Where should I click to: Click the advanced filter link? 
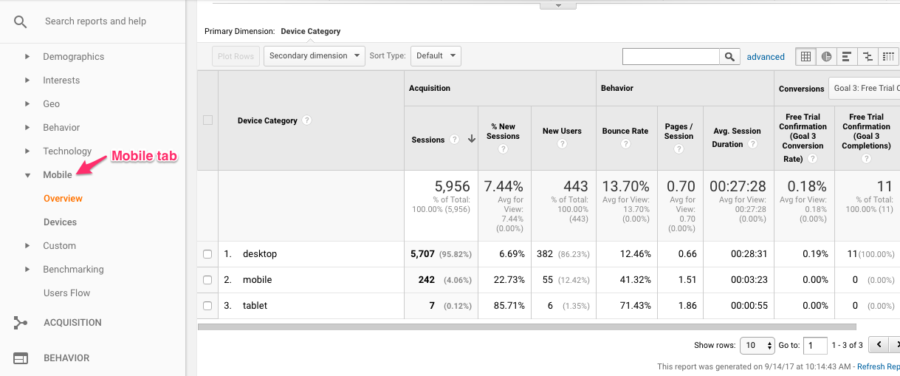[x=766, y=57]
